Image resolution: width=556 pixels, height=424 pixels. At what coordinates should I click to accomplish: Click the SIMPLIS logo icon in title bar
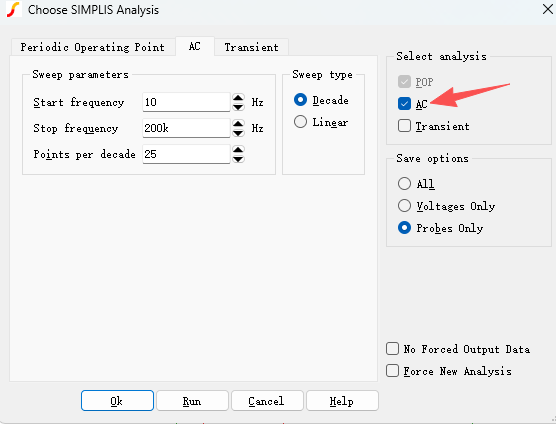13,10
